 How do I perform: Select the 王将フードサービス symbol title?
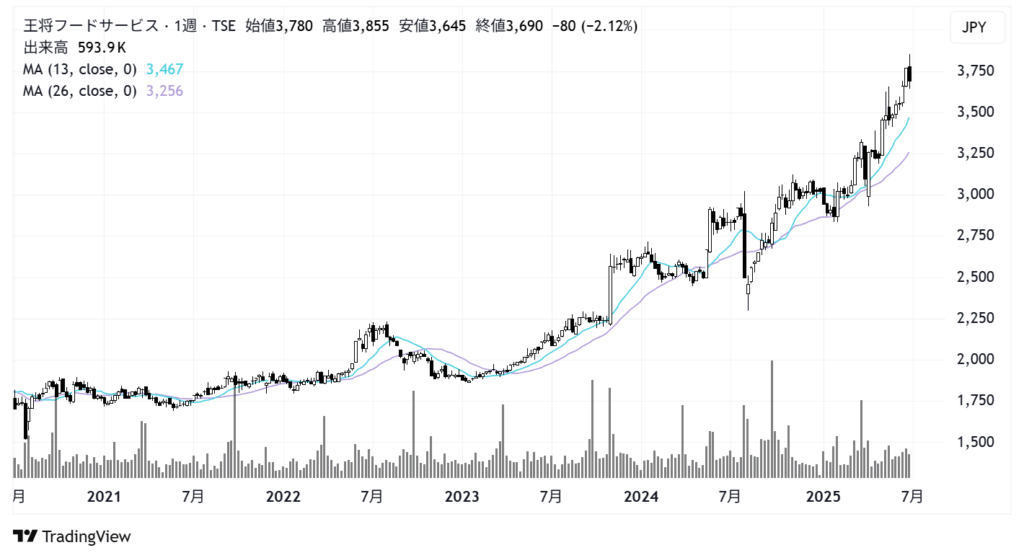pyautogui.click(x=91, y=26)
